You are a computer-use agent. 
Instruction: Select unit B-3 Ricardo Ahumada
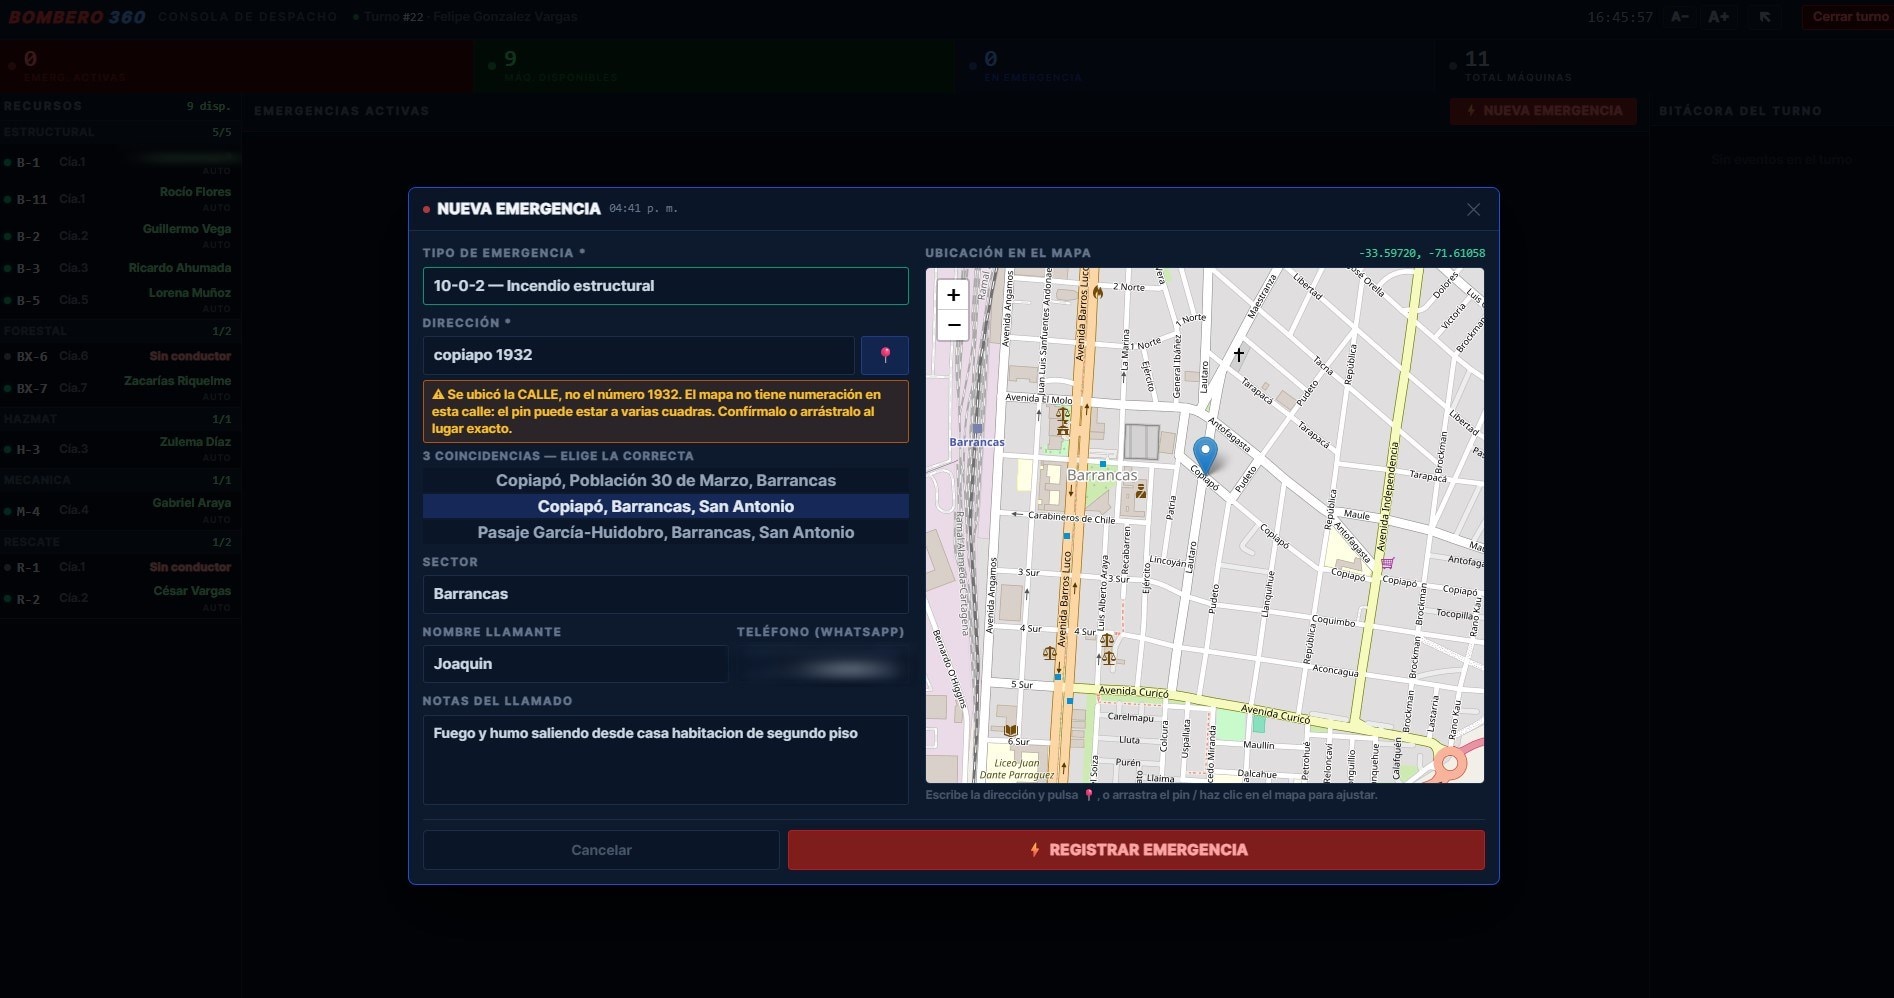coord(120,268)
